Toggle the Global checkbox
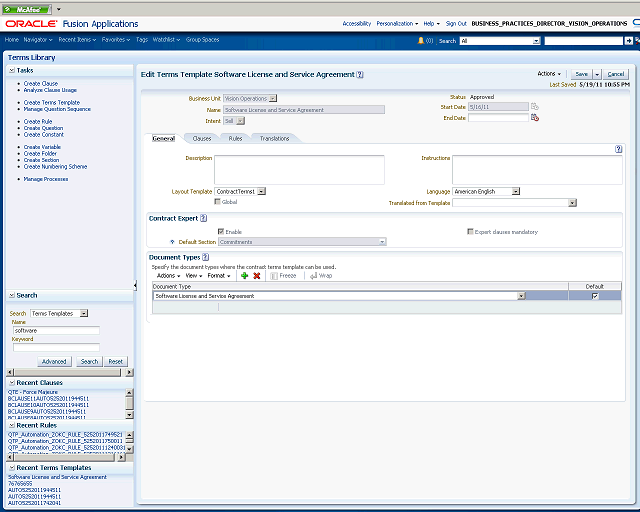 coord(218,202)
